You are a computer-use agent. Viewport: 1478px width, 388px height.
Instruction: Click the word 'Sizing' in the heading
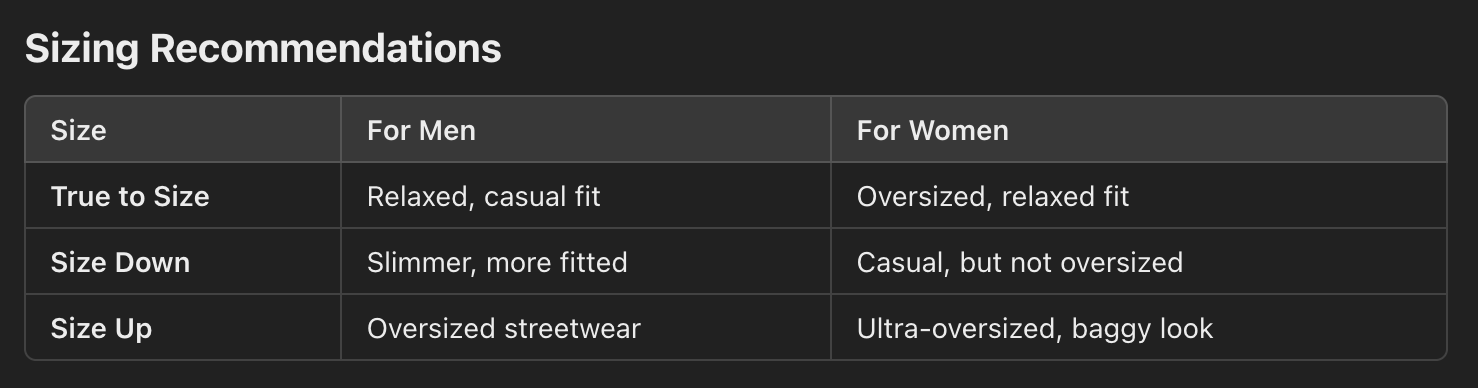coord(82,49)
